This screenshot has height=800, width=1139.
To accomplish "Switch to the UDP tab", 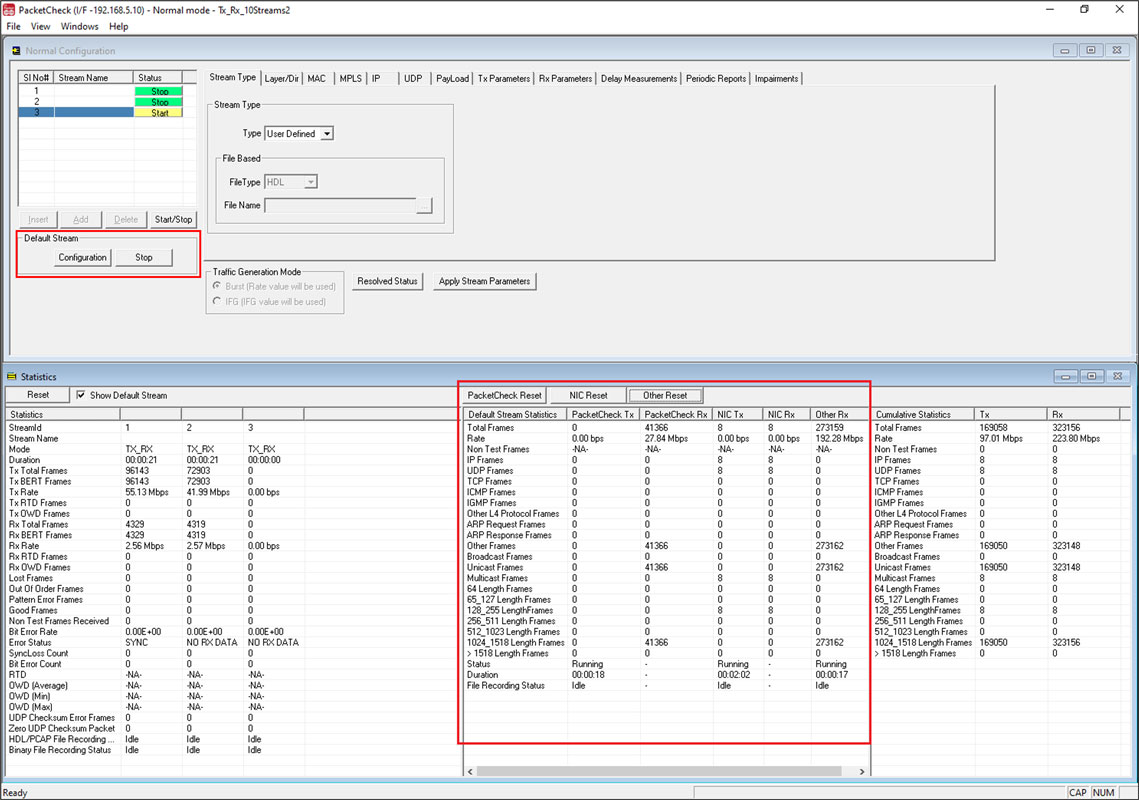I will click(413, 78).
